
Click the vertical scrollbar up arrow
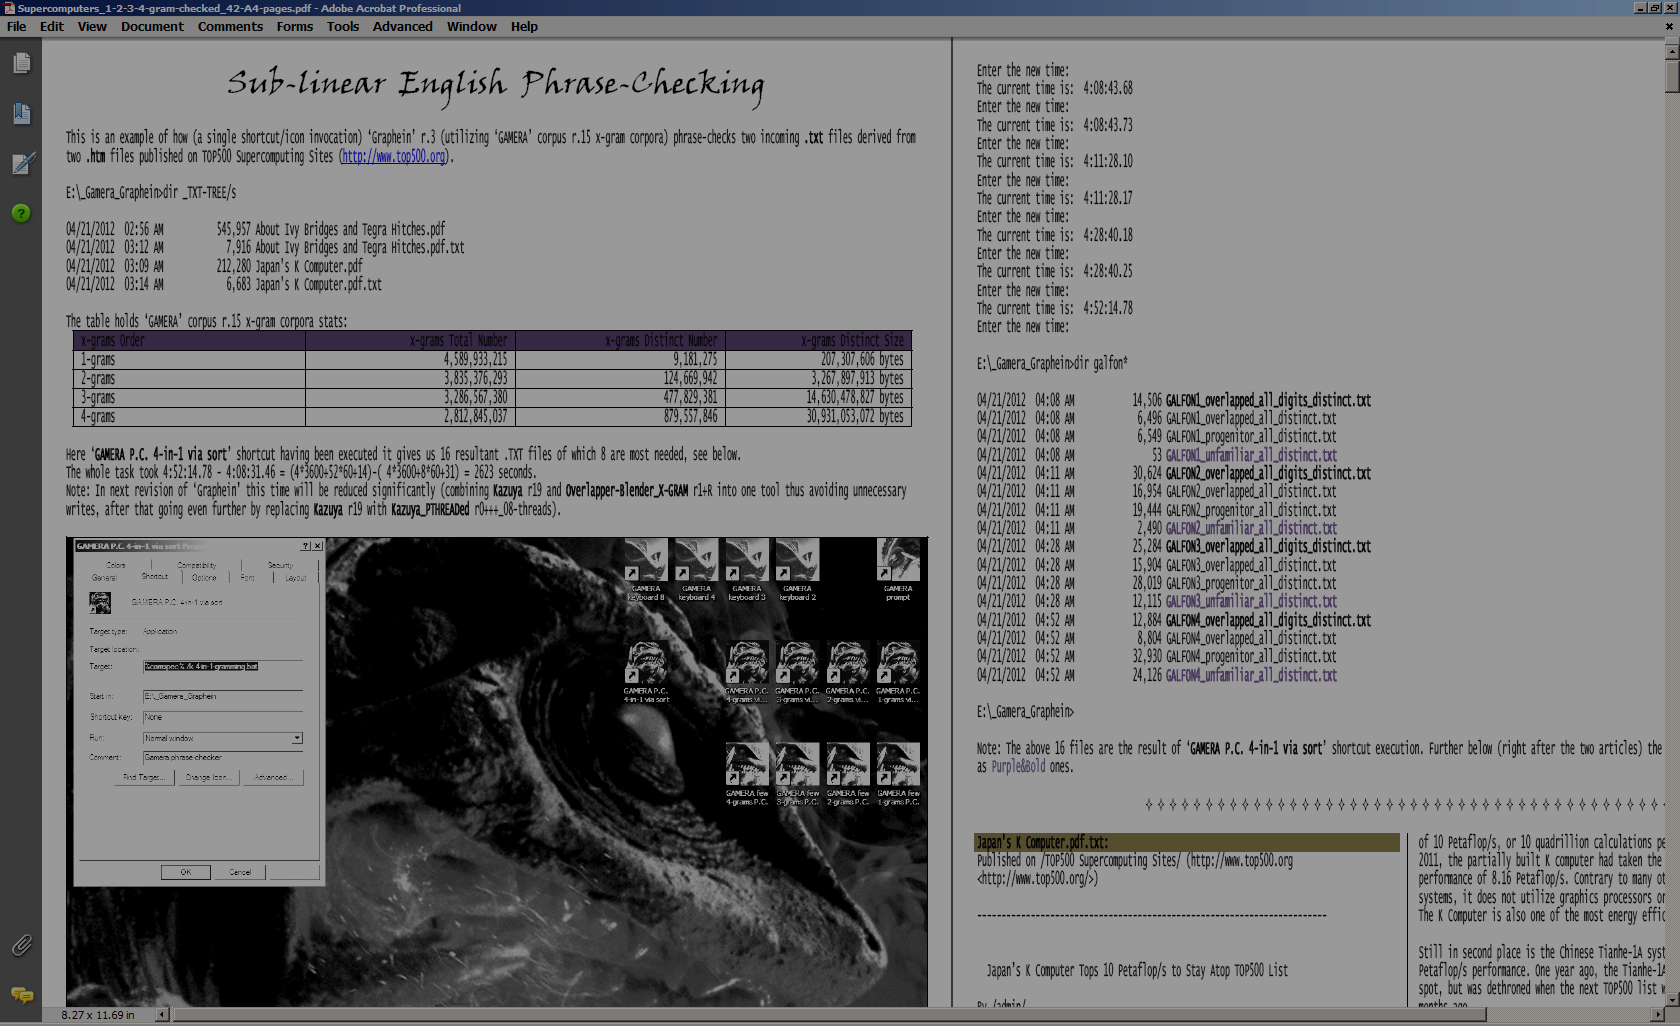tap(1671, 50)
